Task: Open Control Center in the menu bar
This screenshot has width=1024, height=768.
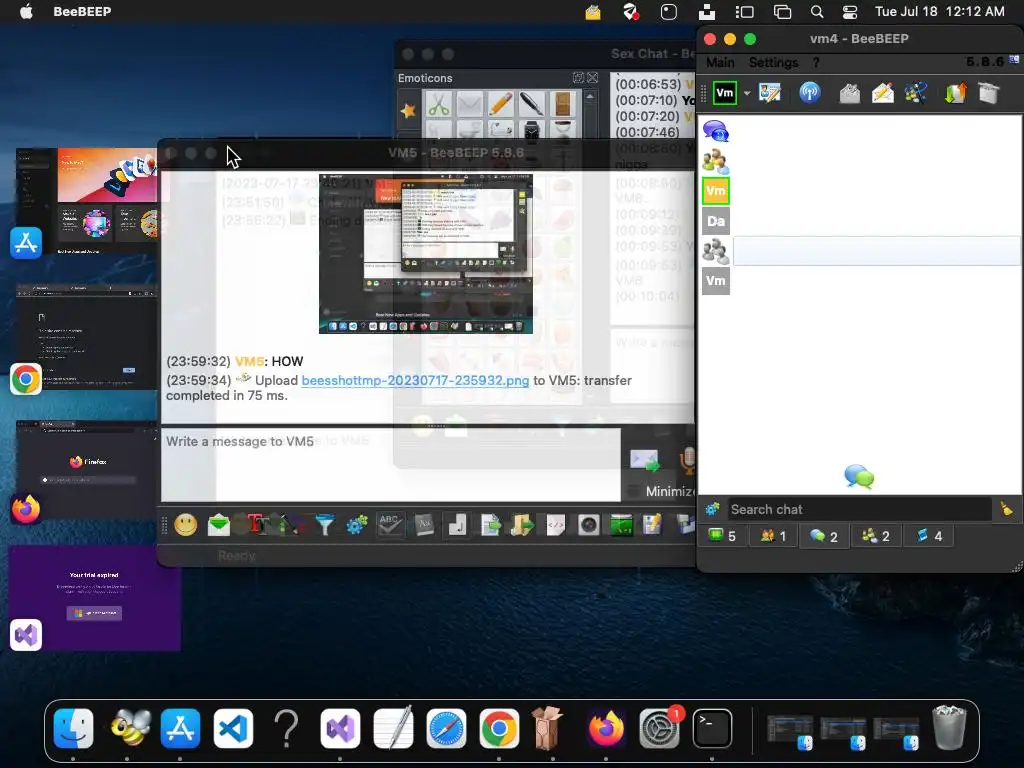Action: pos(850,12)
